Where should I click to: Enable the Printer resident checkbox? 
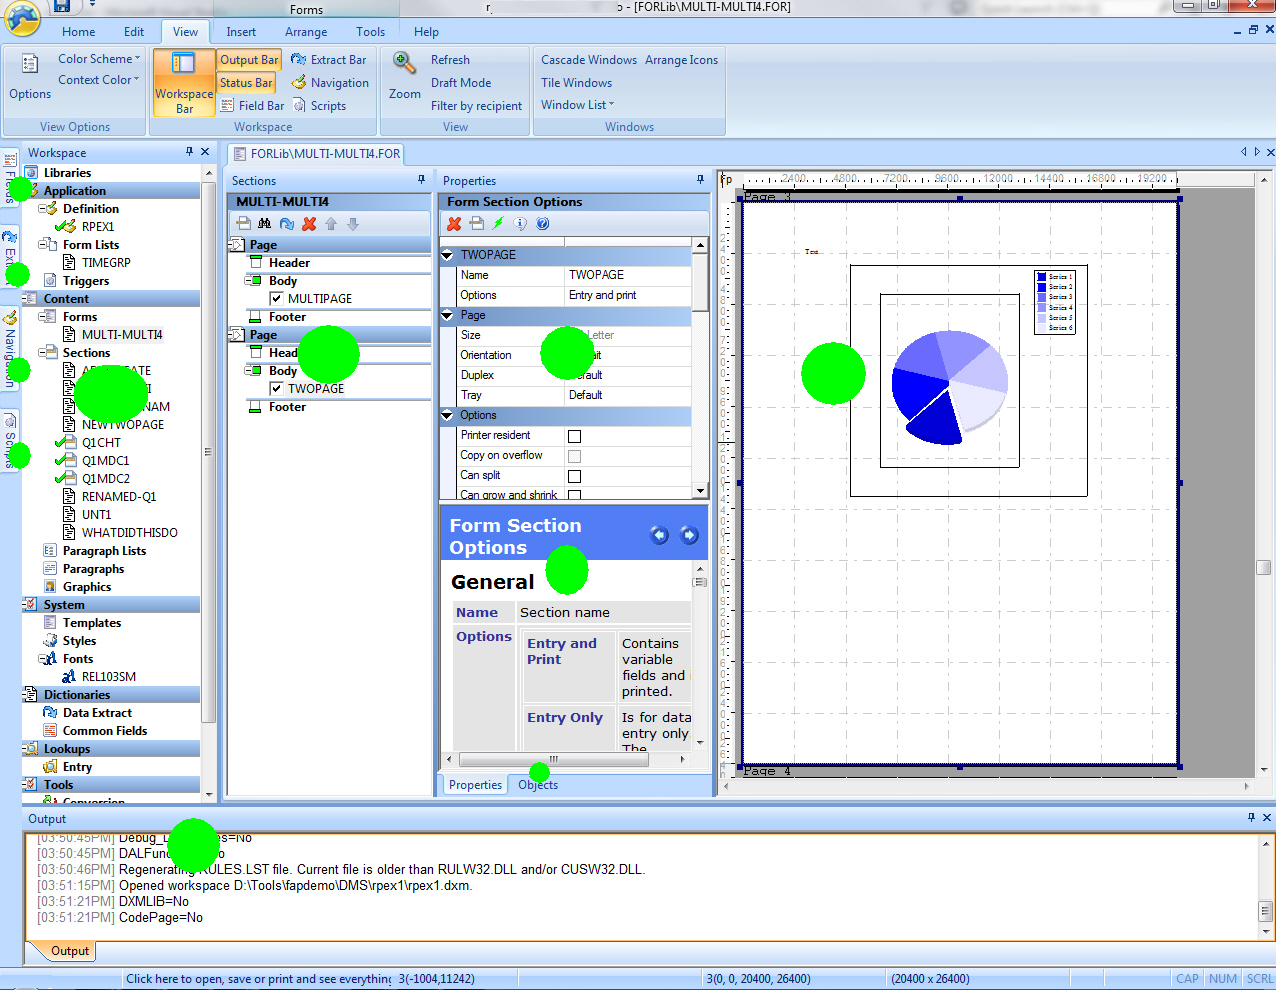tap(574, 436)
